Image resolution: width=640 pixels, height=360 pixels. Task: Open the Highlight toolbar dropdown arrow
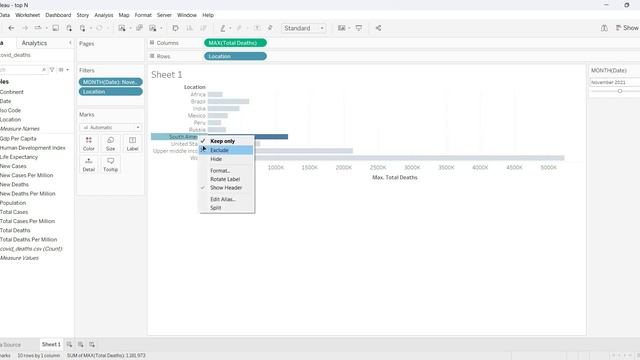(x=230, y=28)
